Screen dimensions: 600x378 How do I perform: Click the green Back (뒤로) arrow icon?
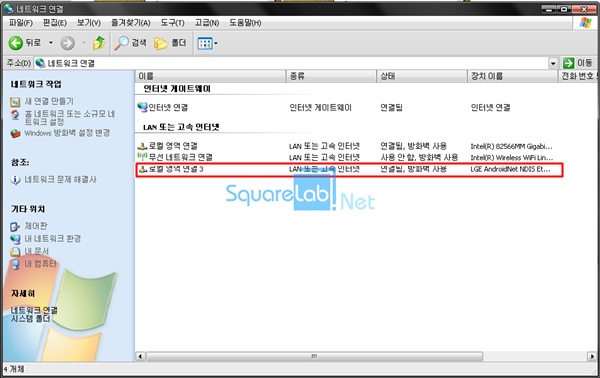point(16,43)
